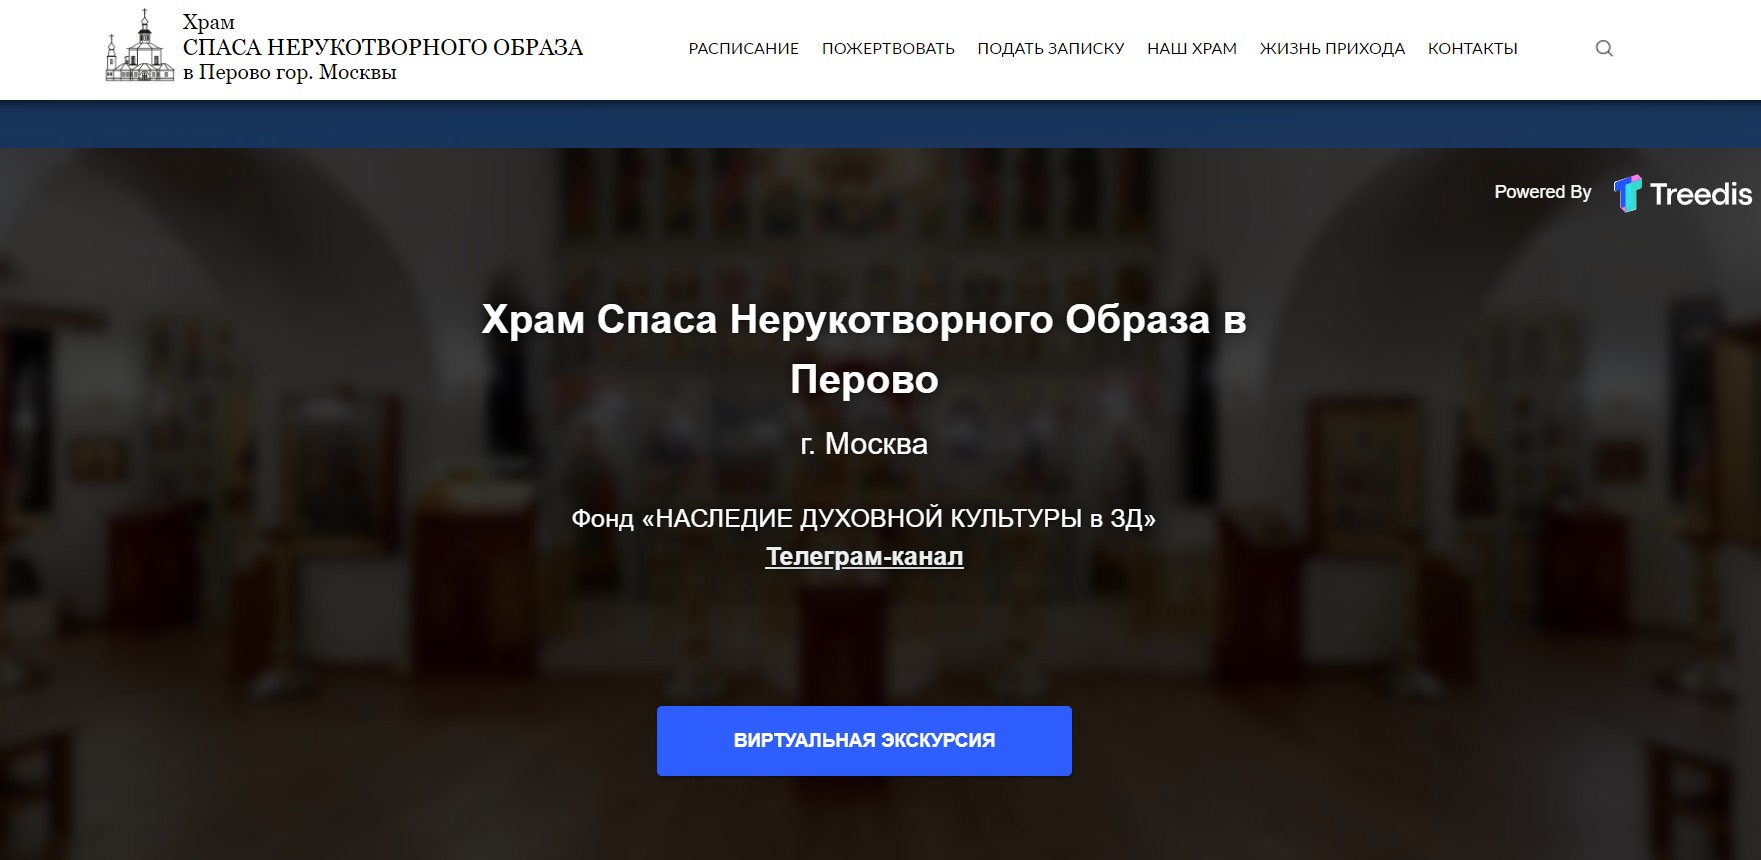Screen dimensions: 1761x860
Task: Open the search magnifier icon
Action: tap(1604, 48)
